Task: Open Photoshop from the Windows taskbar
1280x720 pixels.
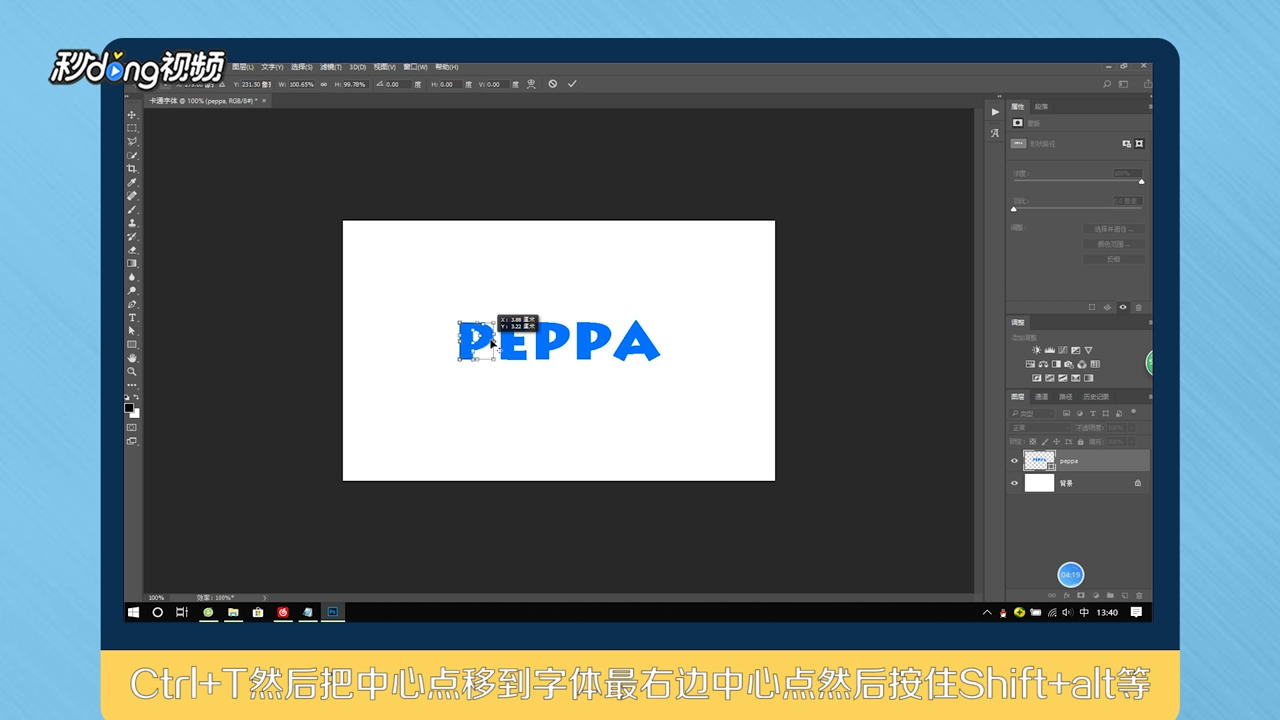Action: tap(333, 612)
